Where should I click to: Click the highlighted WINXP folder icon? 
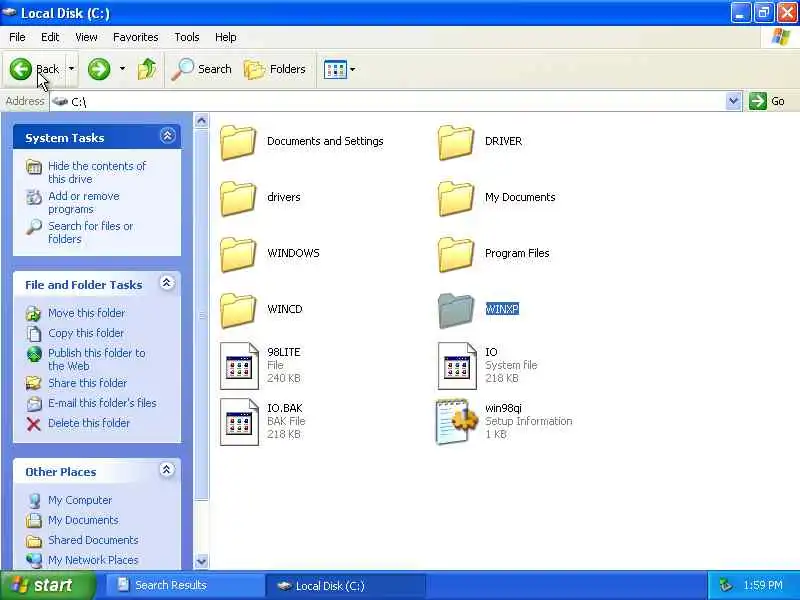pyautogui.click(x=456, y=311)
